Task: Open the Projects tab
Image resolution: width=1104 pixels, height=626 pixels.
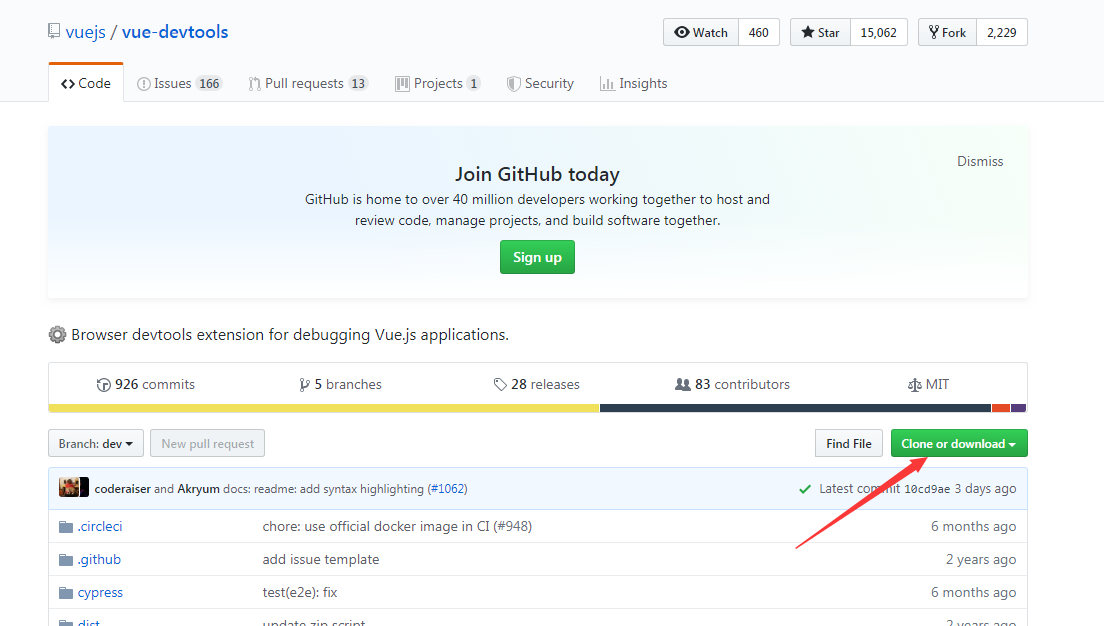Action: click(438, 83)
